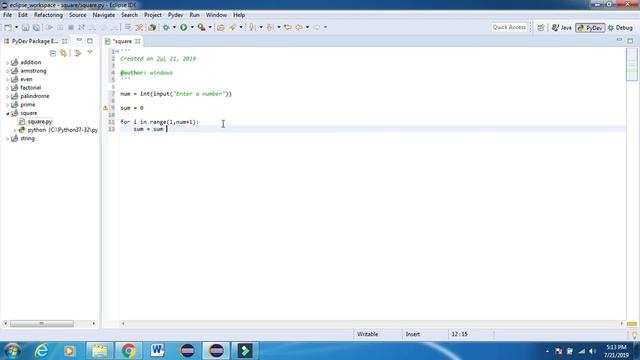Toggle fold marker at line 1
The height and width of the screenshot is (360, 640).
coord(117,51)
